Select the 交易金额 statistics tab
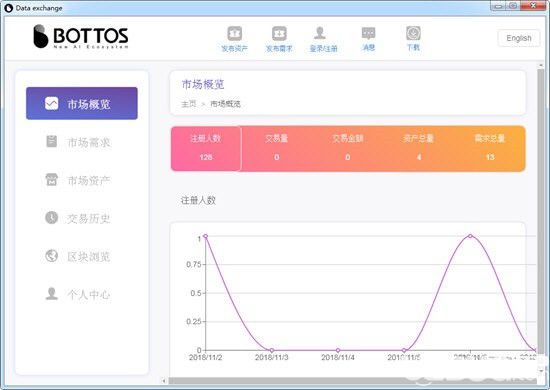This screenshot has height=390, width=550. (348, 148)
